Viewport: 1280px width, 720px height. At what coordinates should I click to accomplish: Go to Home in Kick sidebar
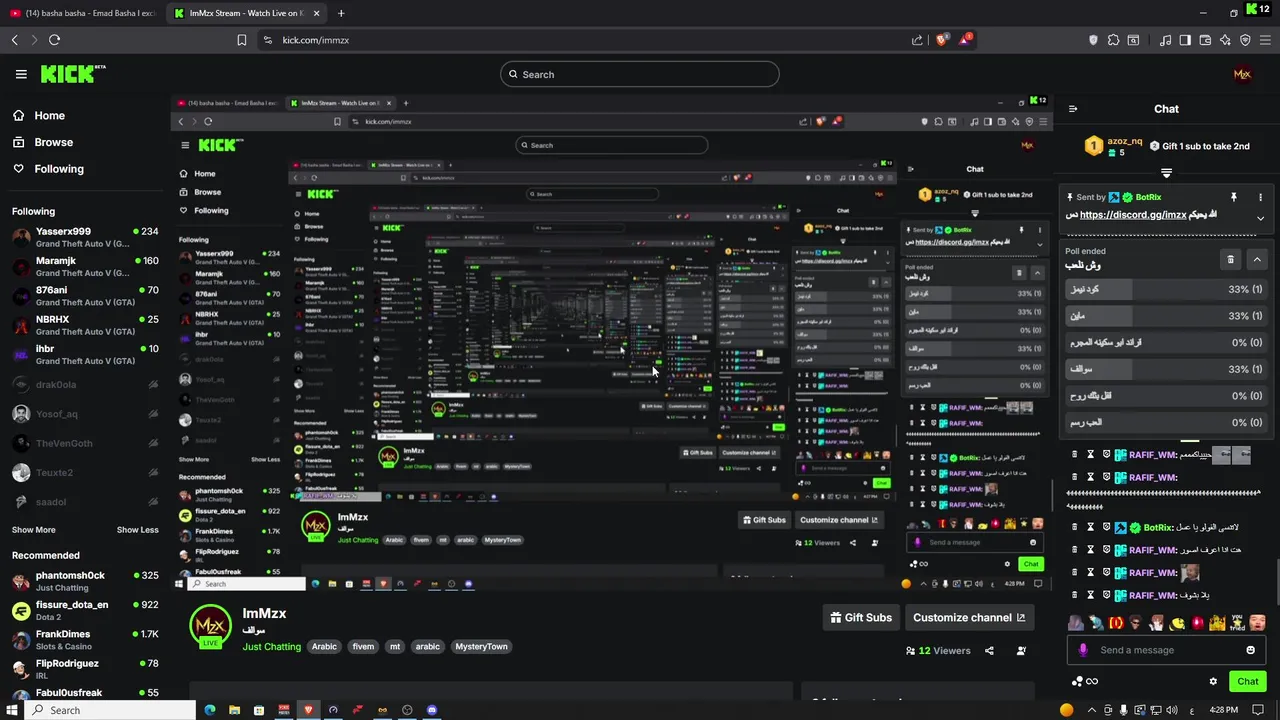point(38,115)
